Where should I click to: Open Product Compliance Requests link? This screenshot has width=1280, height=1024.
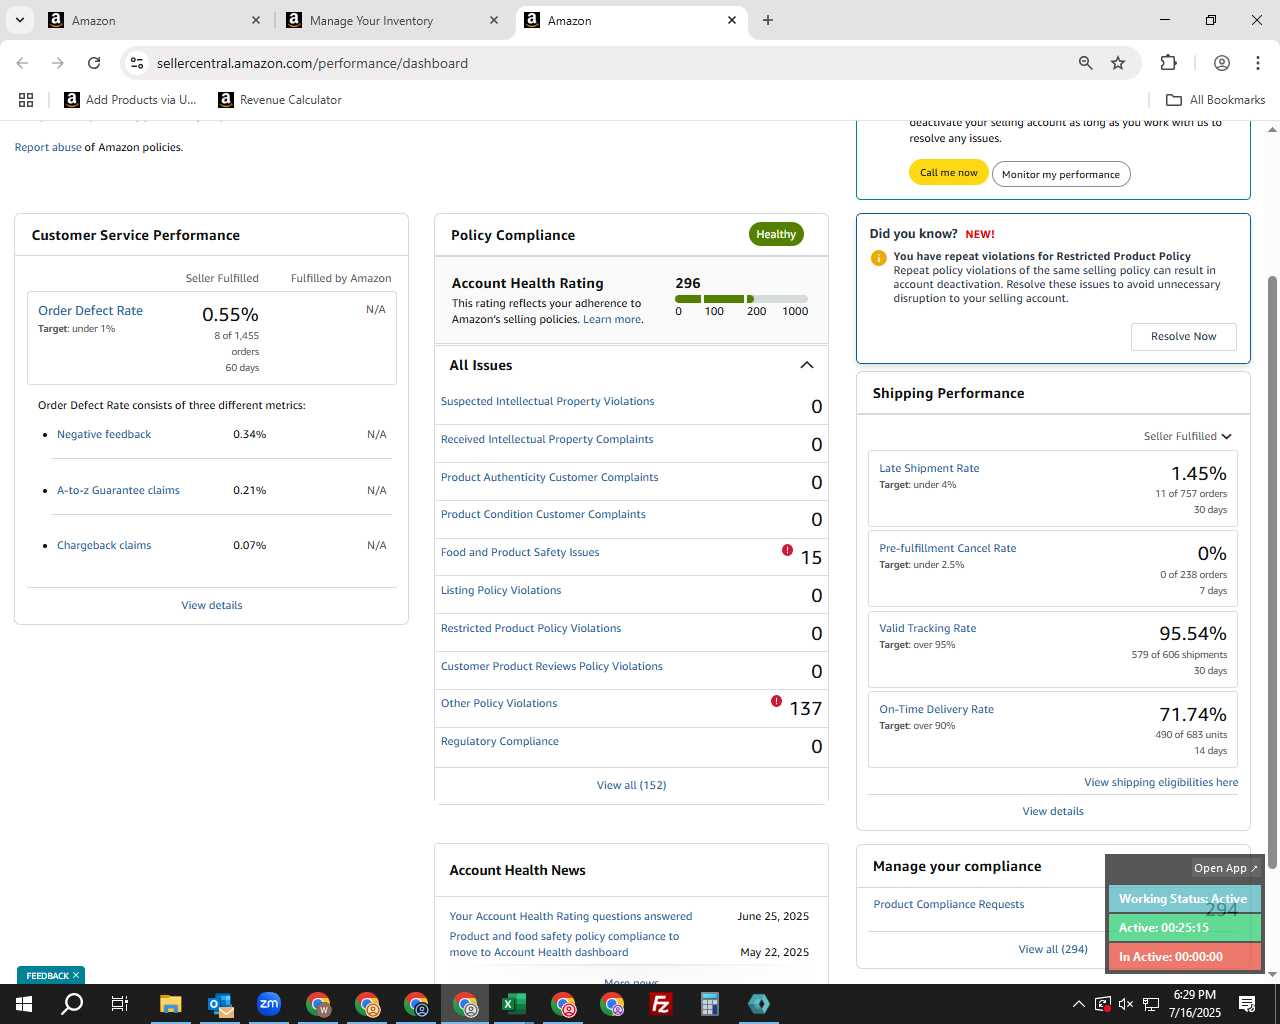coord(949,904)
